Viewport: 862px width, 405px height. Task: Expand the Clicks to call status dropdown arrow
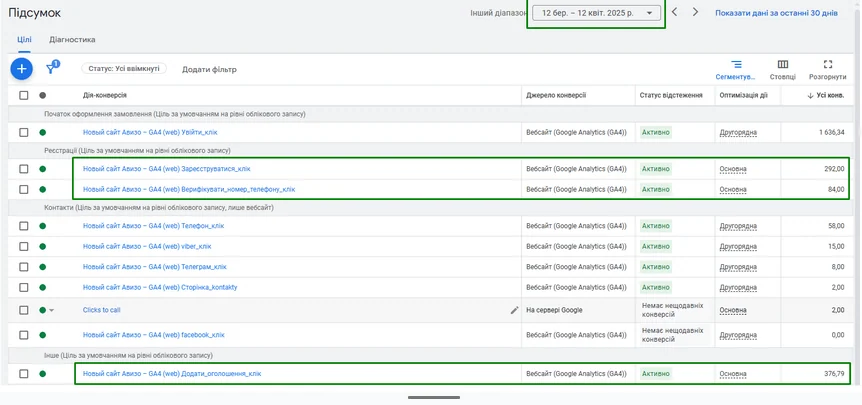pyautogui.click(x=52, y=310)
